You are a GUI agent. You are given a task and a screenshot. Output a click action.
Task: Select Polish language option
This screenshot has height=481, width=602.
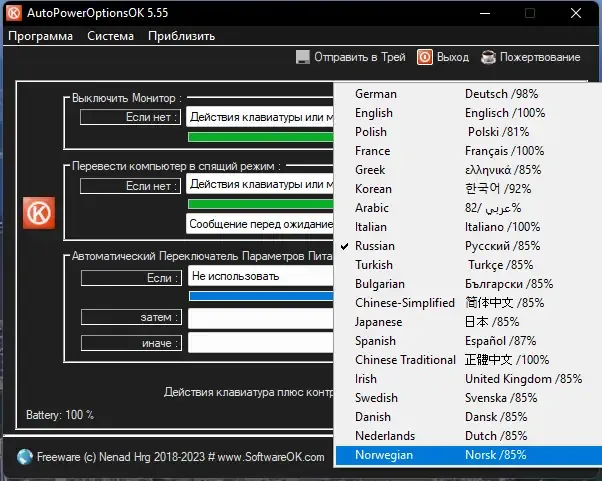[469, 132]
